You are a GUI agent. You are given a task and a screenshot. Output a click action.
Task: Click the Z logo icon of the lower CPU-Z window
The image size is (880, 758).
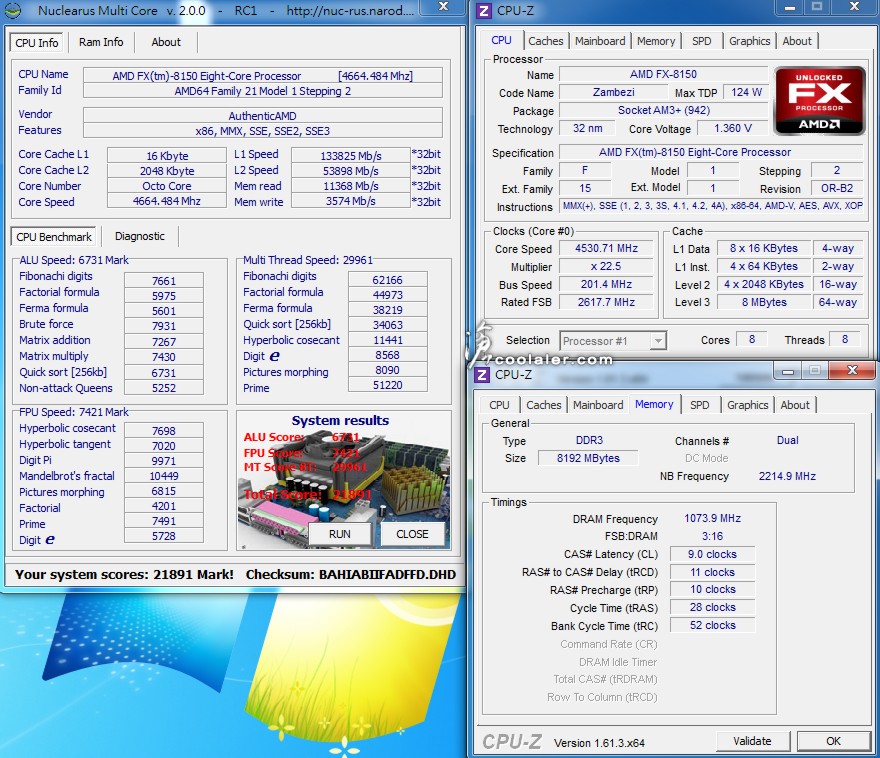pyautogui.click(x=482, y=374)
